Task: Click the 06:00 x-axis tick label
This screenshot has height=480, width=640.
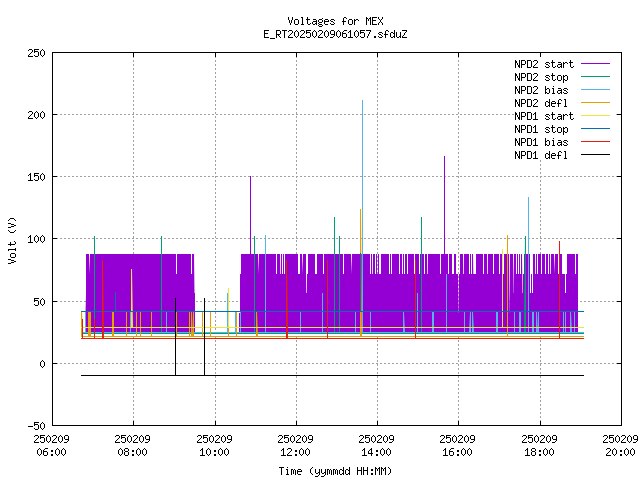Action: click(x=51, y=453)
